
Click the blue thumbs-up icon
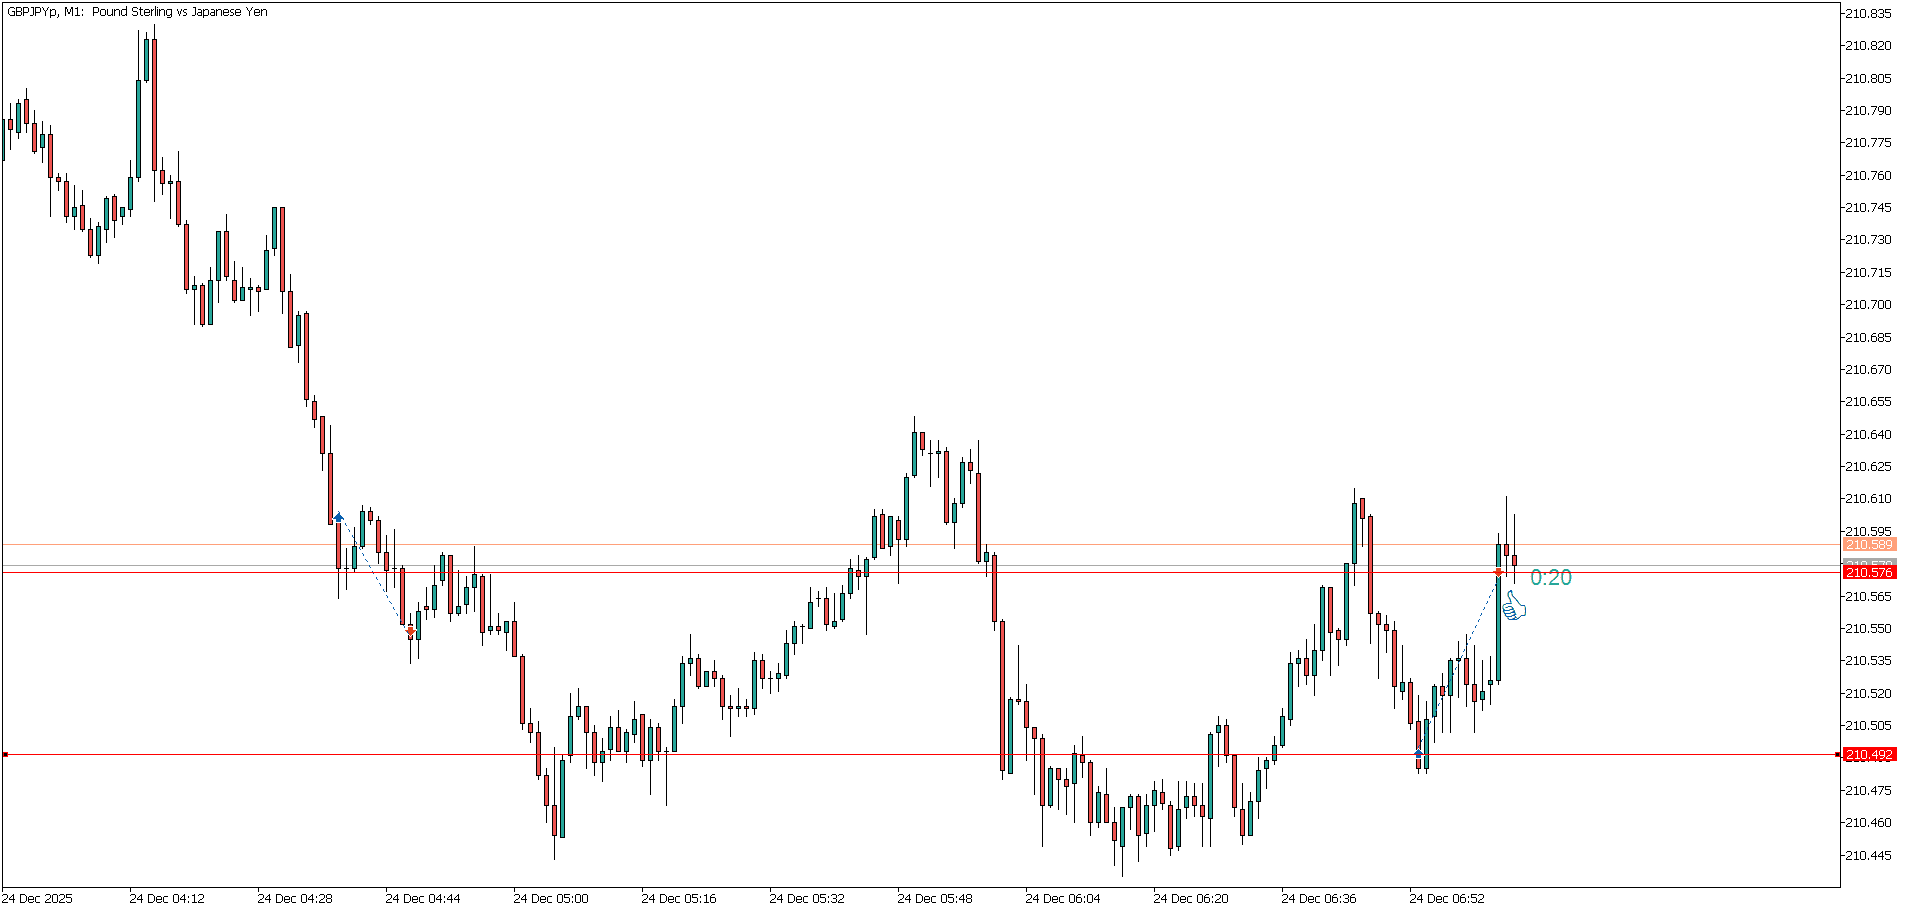click(1513, 606)
